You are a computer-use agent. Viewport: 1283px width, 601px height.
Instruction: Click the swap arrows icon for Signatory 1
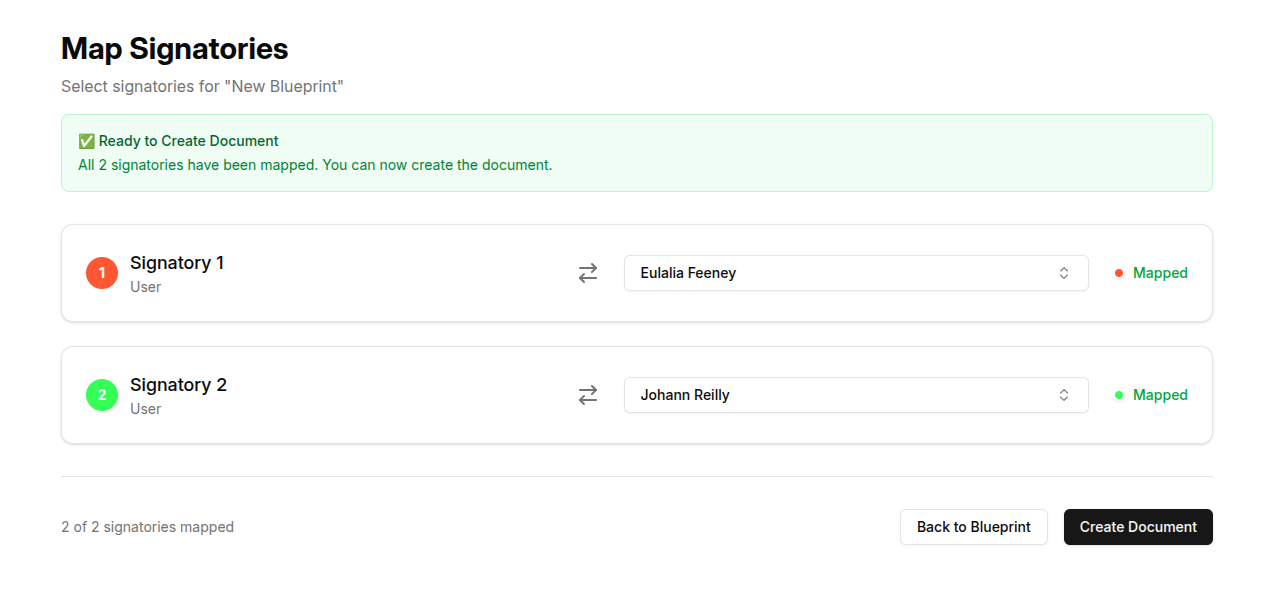pos(588,272)
